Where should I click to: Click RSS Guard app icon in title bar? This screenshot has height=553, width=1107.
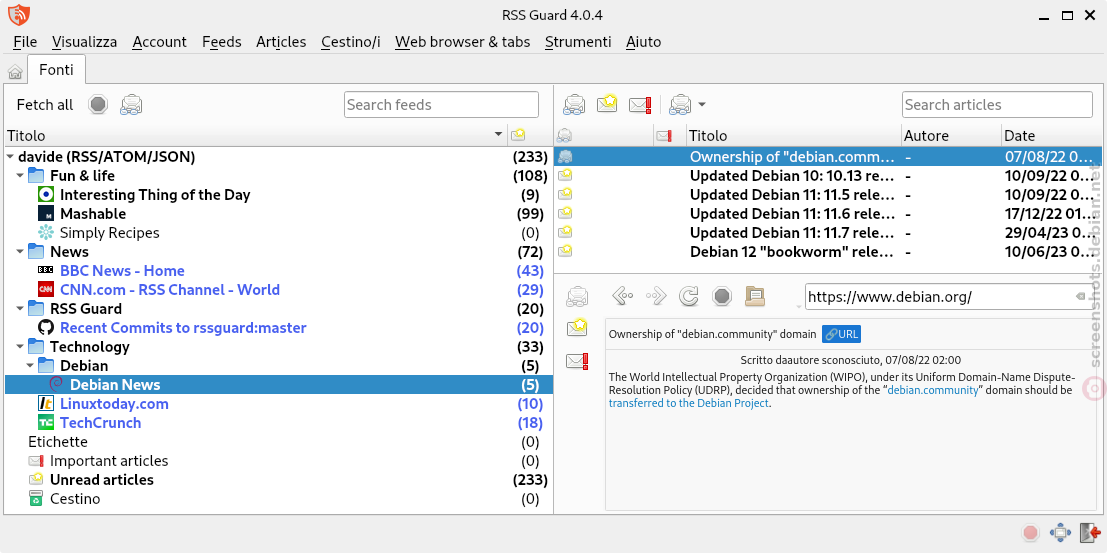click(18, 14)
